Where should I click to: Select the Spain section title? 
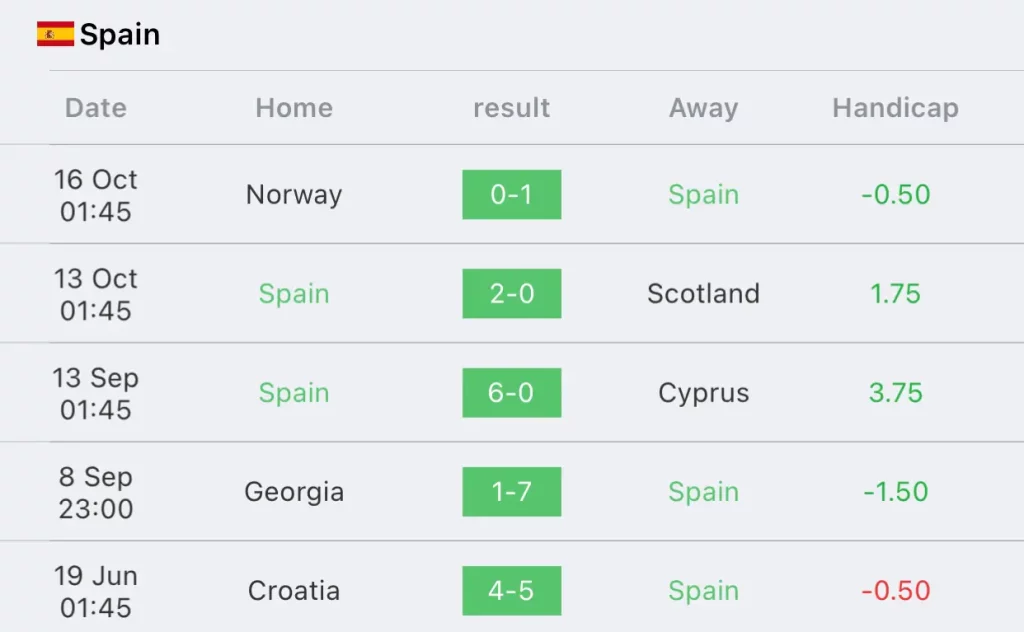coord(120,35)
